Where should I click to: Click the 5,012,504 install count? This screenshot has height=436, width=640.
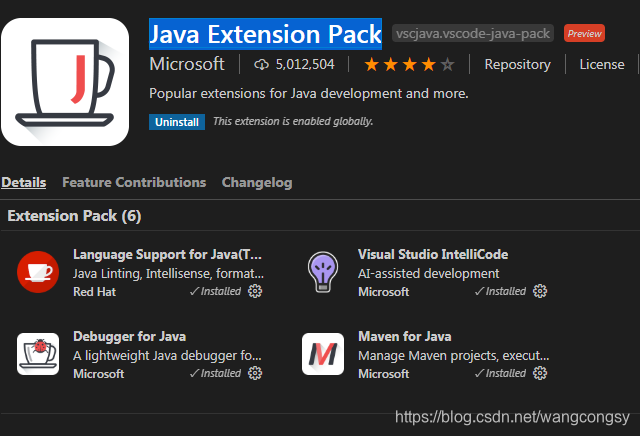coord(305,64)
